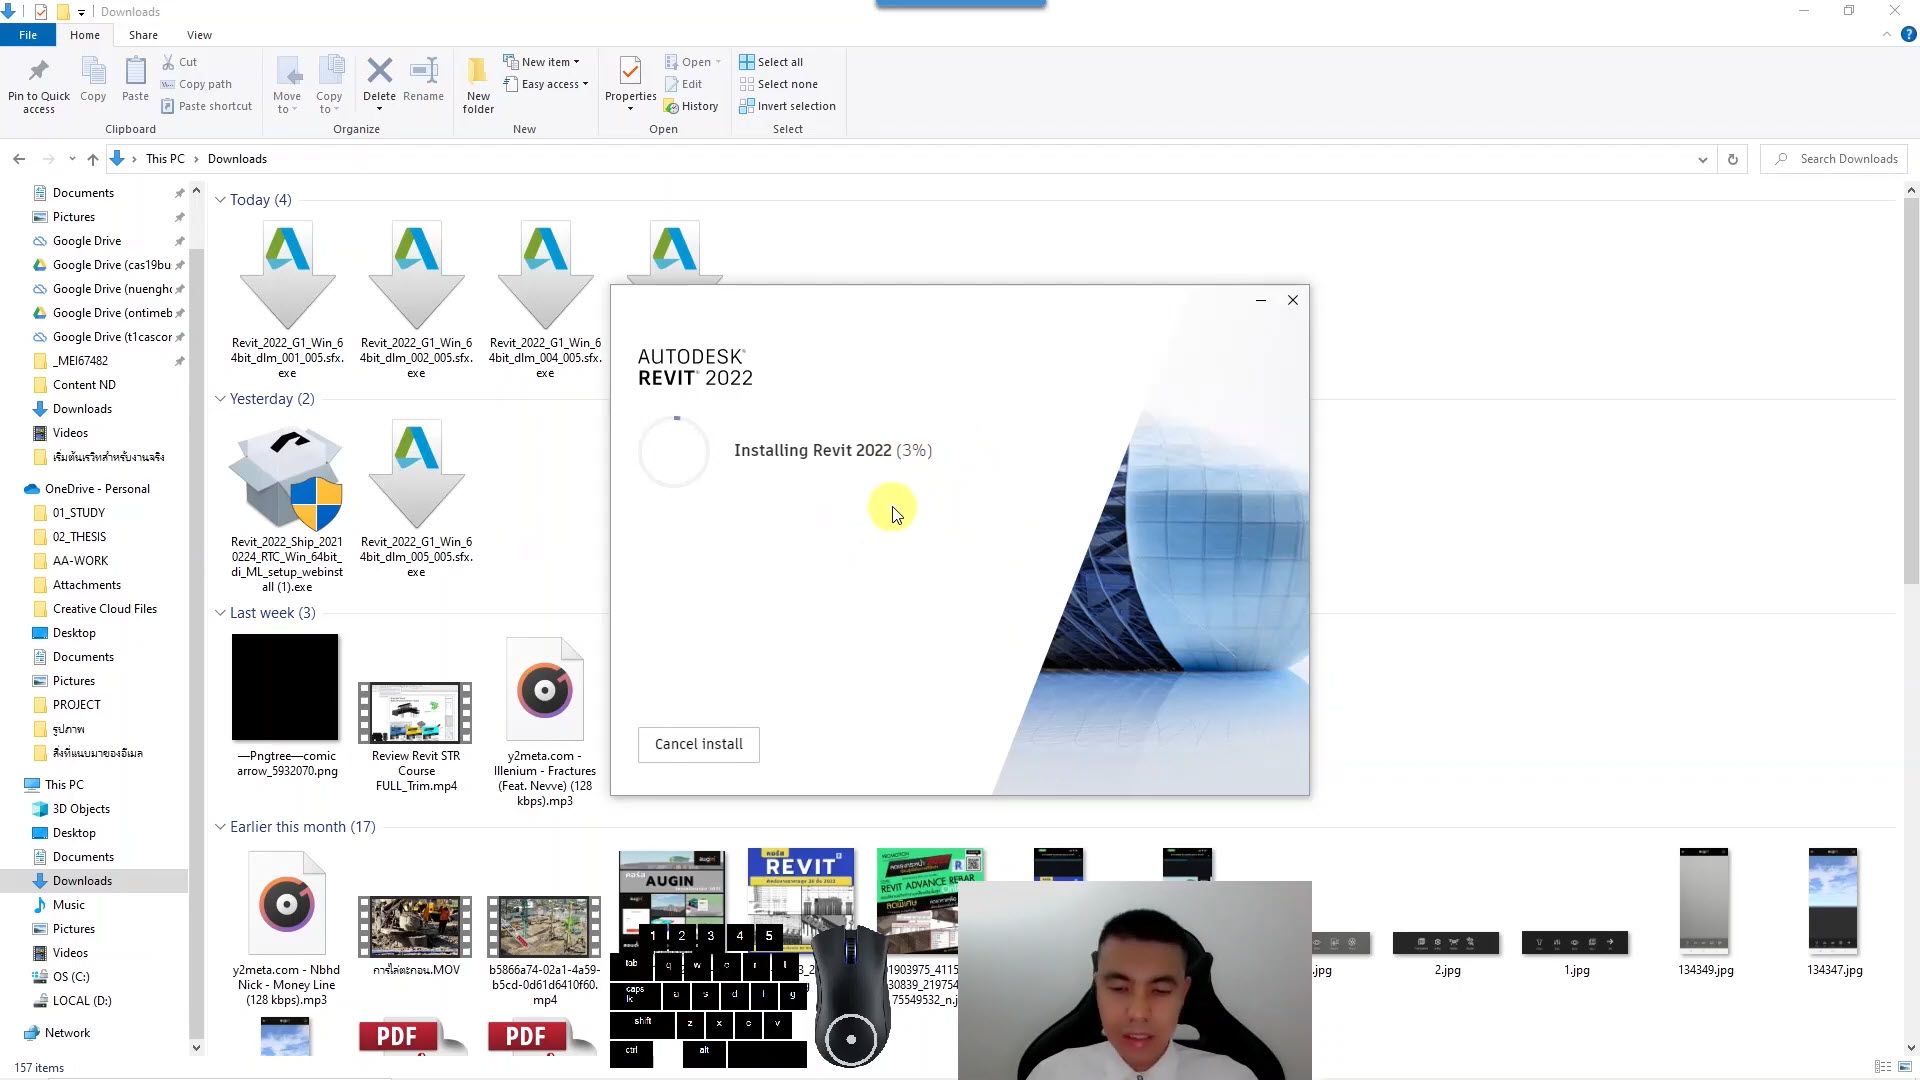Open 3D Objects under This PC
Image resolution: width=1920 pixels, height=1080 pixels.
tap(81, 809)
